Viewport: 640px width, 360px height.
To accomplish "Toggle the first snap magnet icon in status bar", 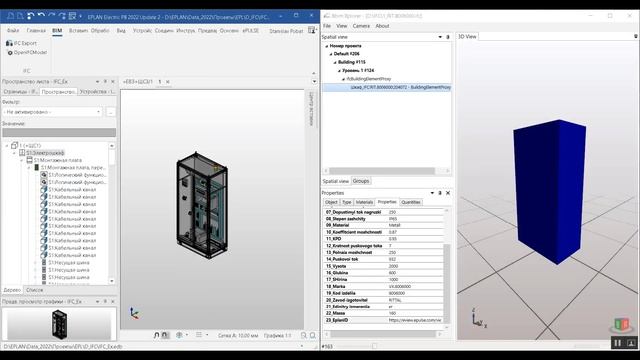I will click(156, 335).
